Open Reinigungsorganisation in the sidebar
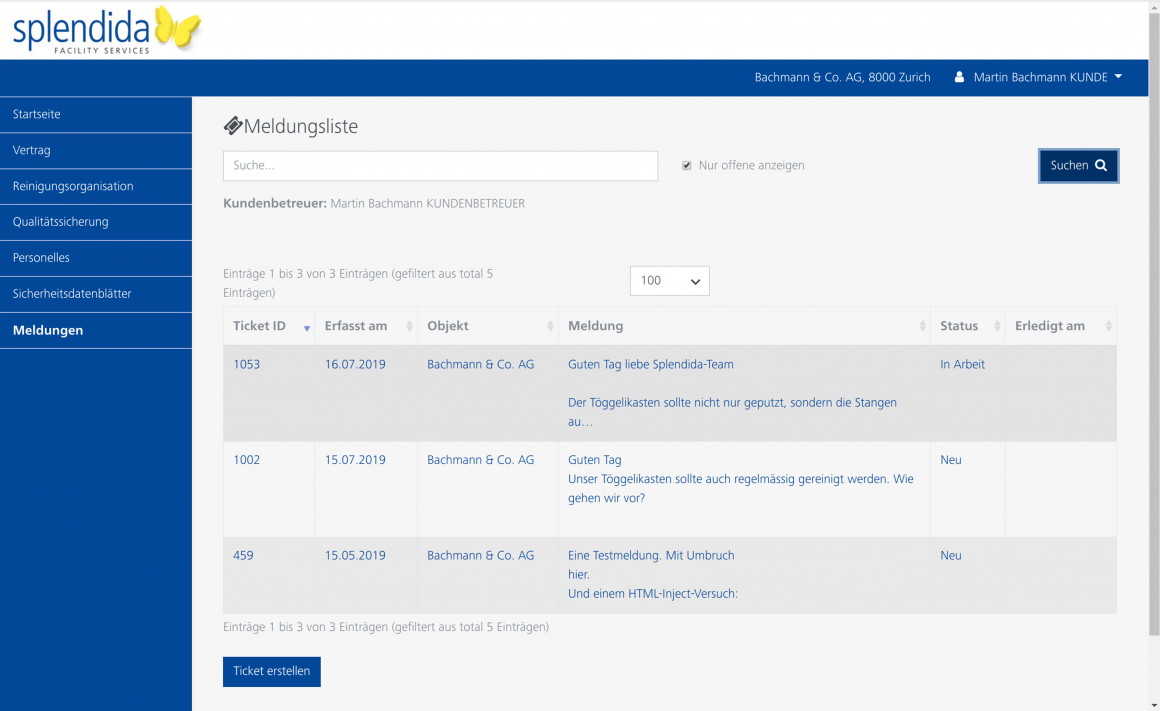Screen dimensions: 1160x711 click(x=95, y=186)
